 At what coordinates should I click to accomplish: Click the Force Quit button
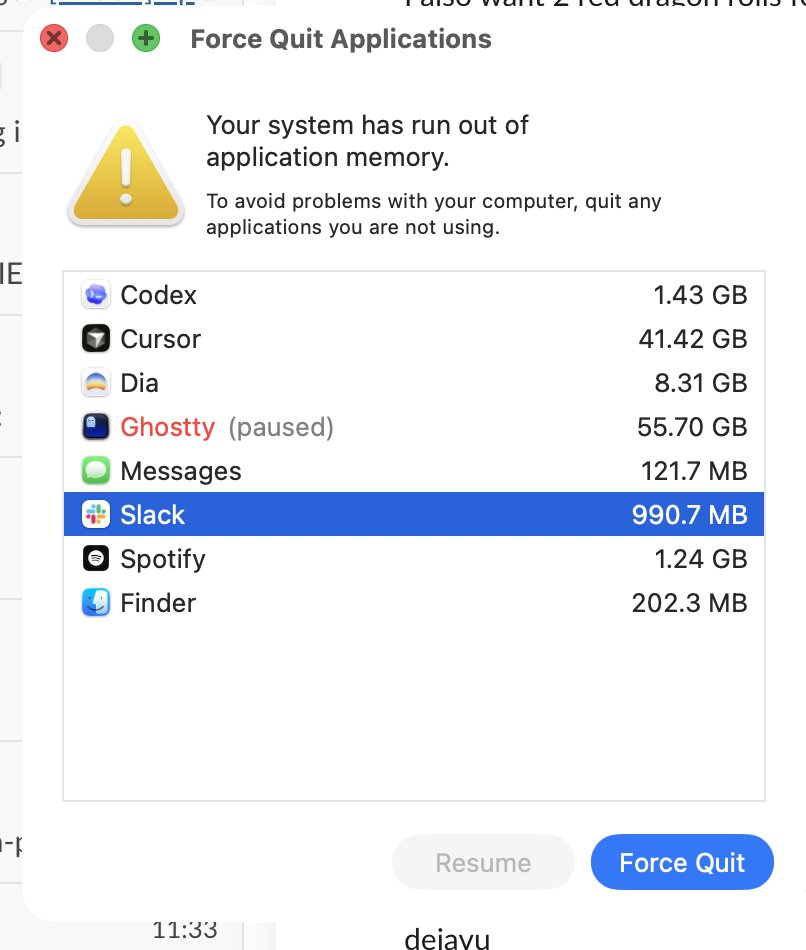tap(682, 862)
